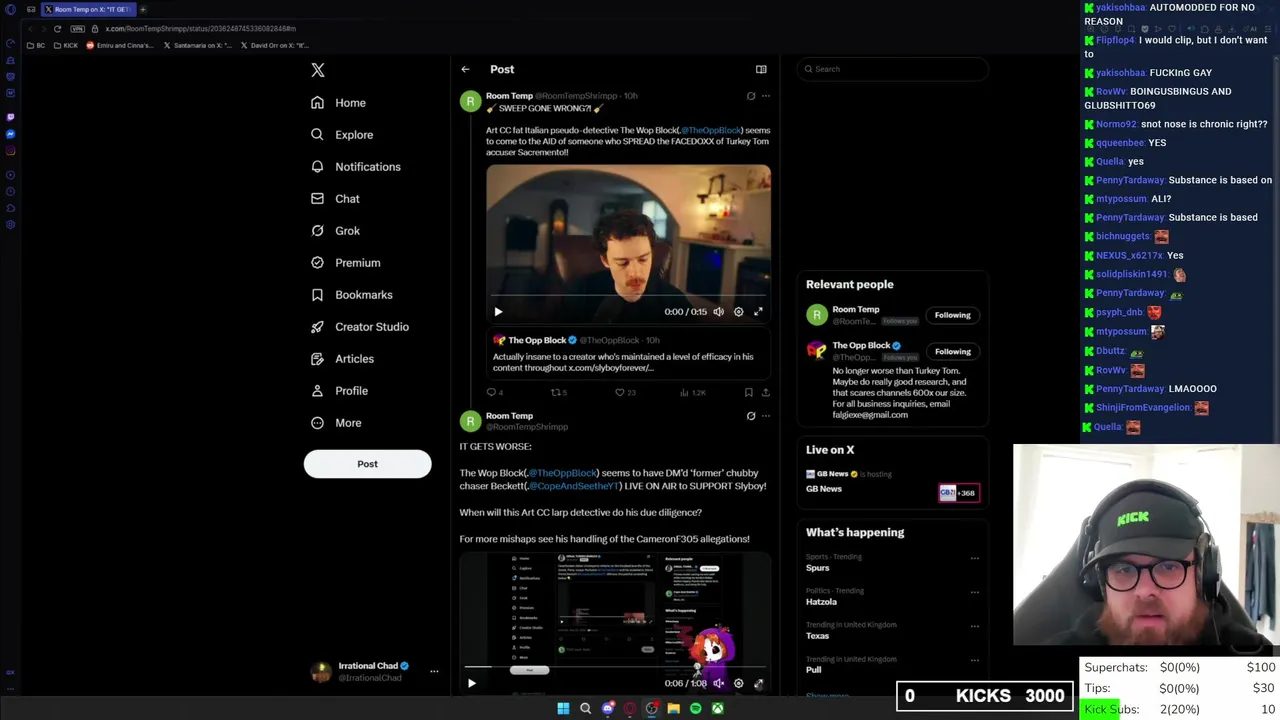Play the 0:15 video
The image size is (1280, 720).
[498, 311]
